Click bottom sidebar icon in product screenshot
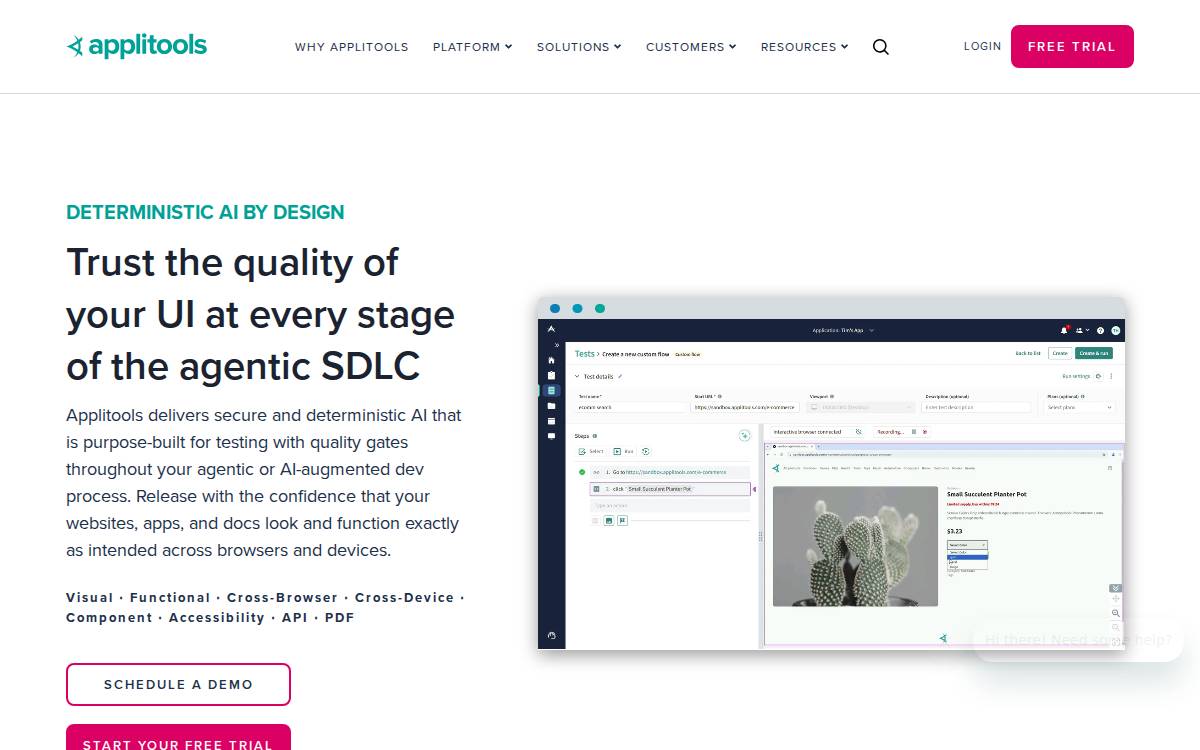This screenshot has width=1200, height=750. 551,635
